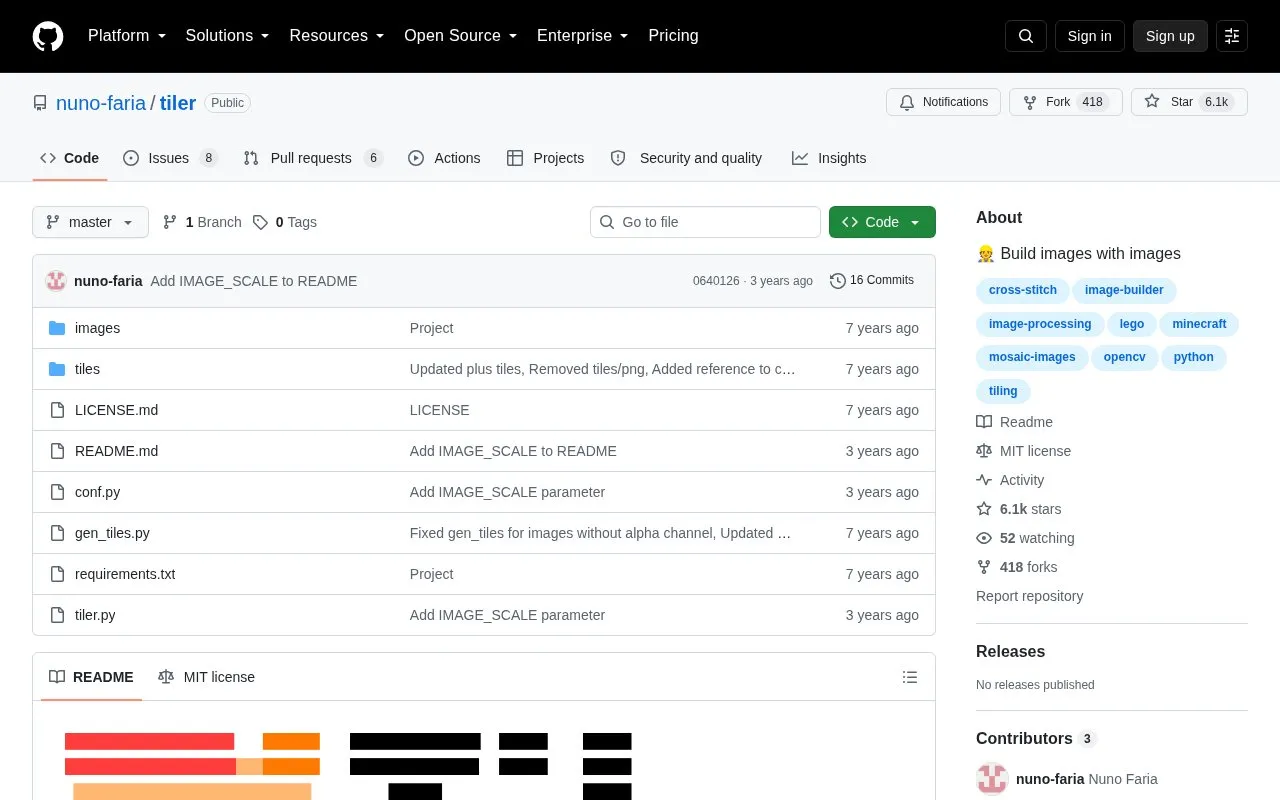Open the opencv topic tag
Viewport: 1280px width, 800px height.
click(x=1125, y=357)
